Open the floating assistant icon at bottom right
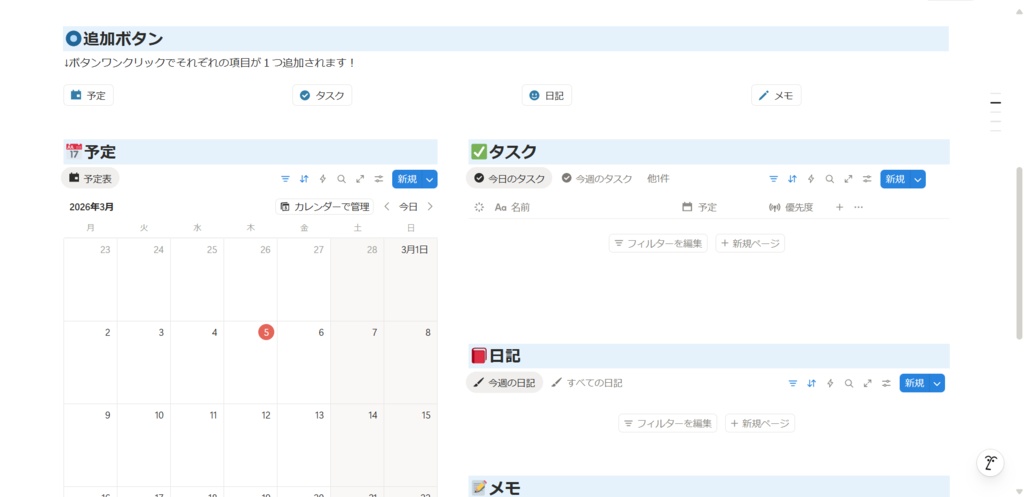 coord(990,463)
